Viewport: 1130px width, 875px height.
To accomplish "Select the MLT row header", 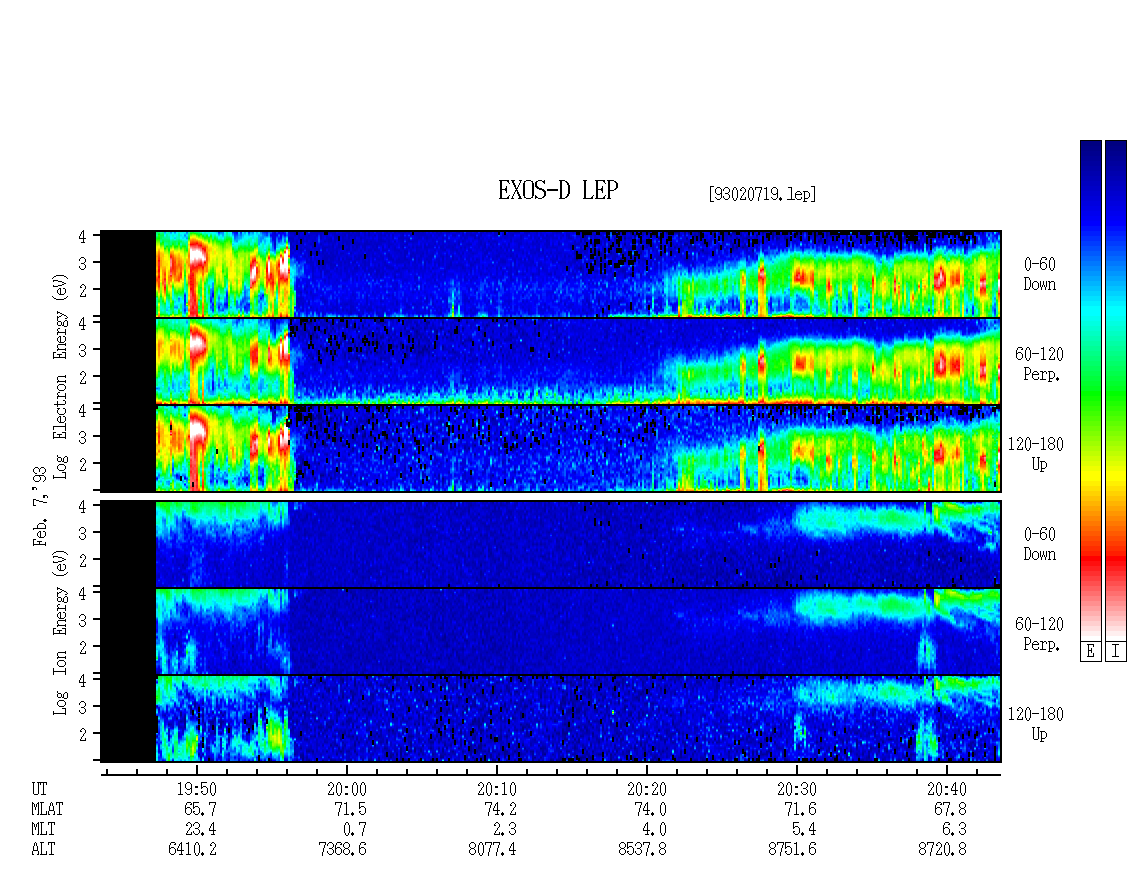I will pyautogui.click(x=43, y=830).
